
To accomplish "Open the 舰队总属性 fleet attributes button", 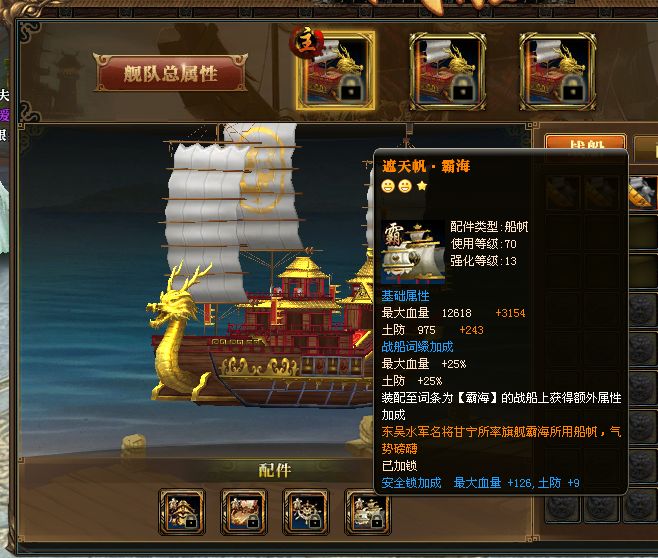I will click(170, 73).
